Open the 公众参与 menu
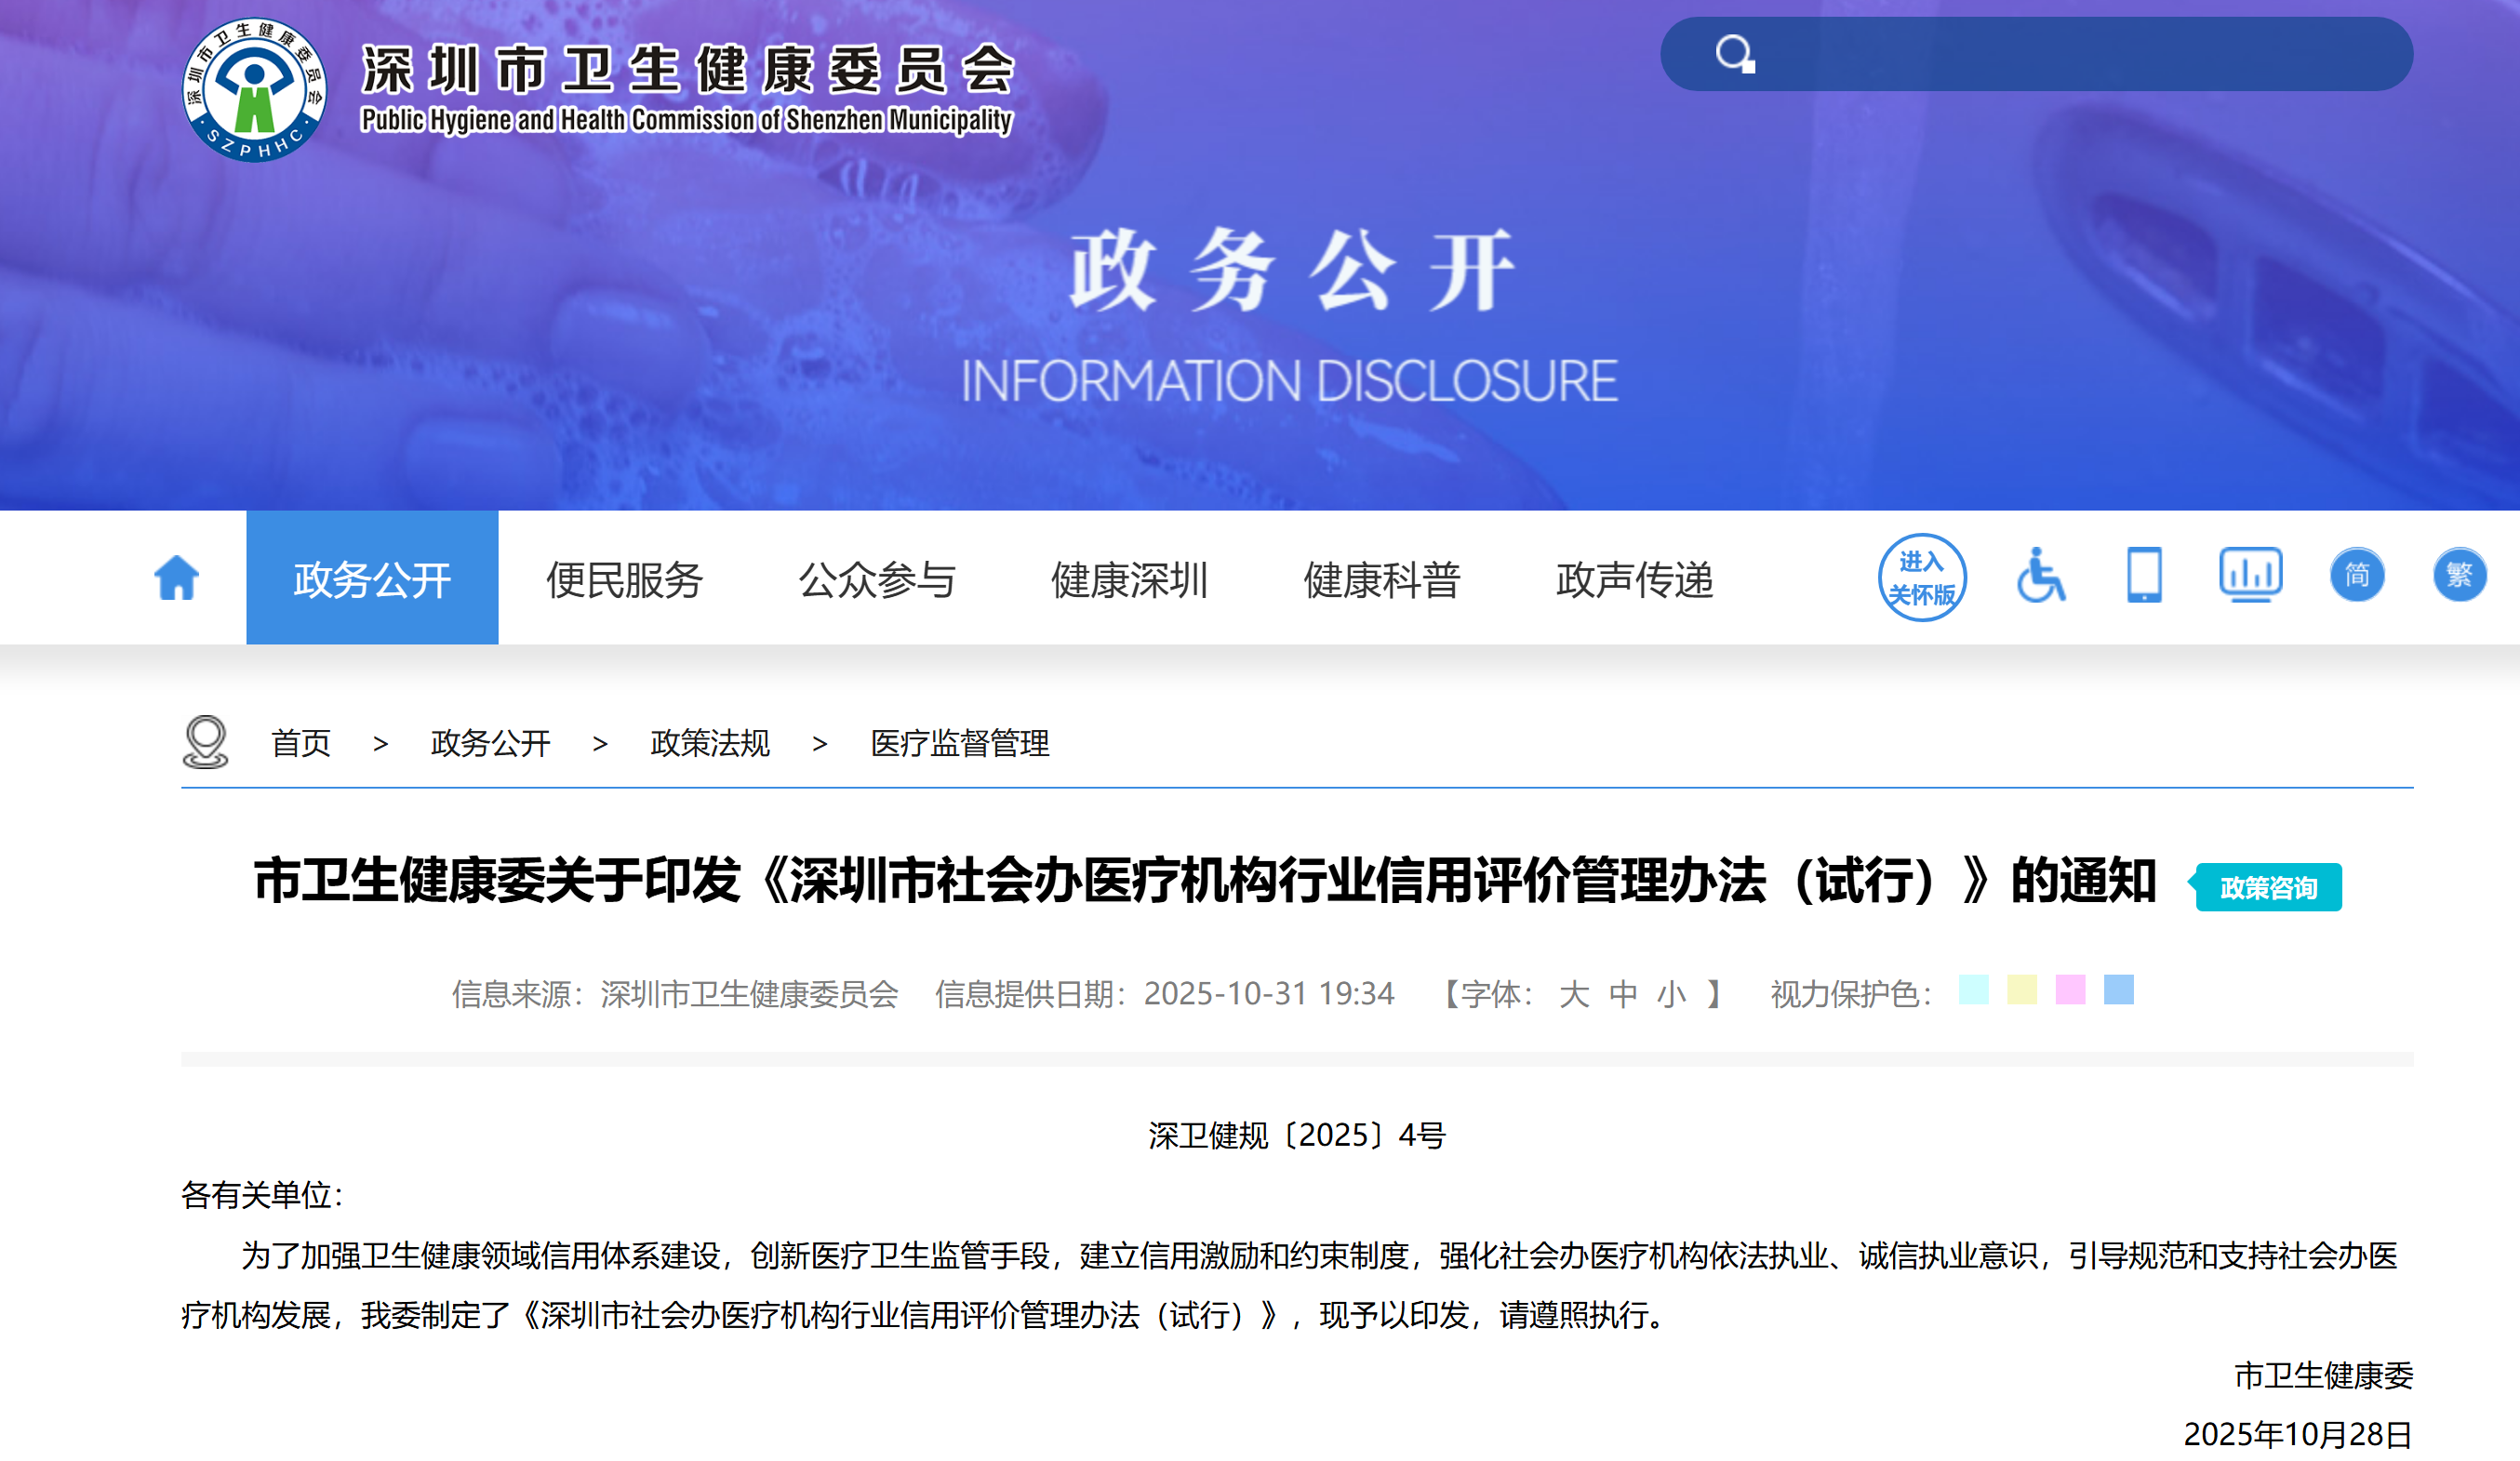The image size is (2520, 1461). point(877,580)
